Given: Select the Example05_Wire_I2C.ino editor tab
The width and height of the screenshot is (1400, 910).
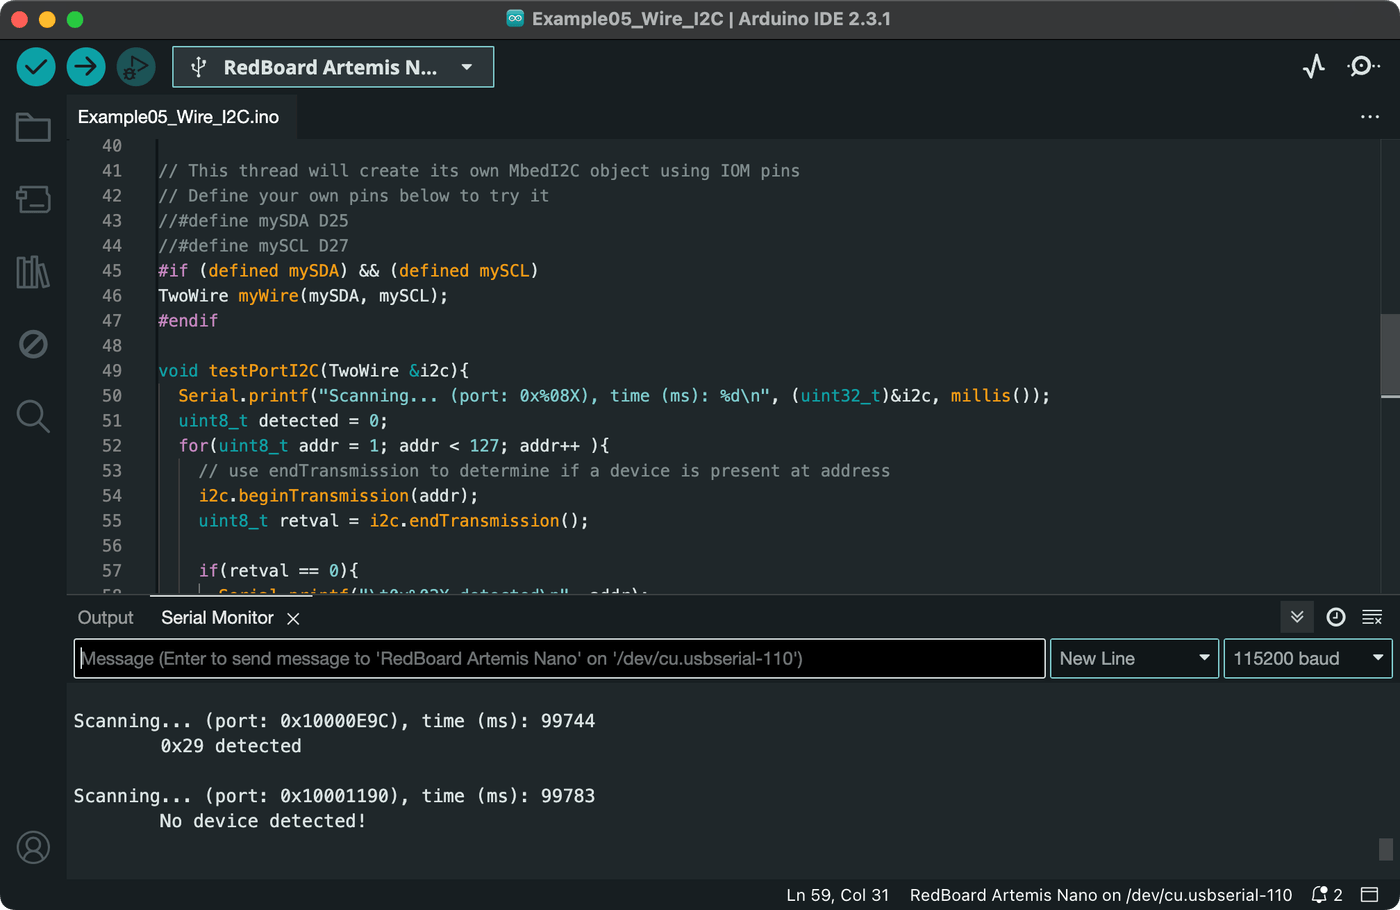Looking at the screenshot, I should (178, 117).
